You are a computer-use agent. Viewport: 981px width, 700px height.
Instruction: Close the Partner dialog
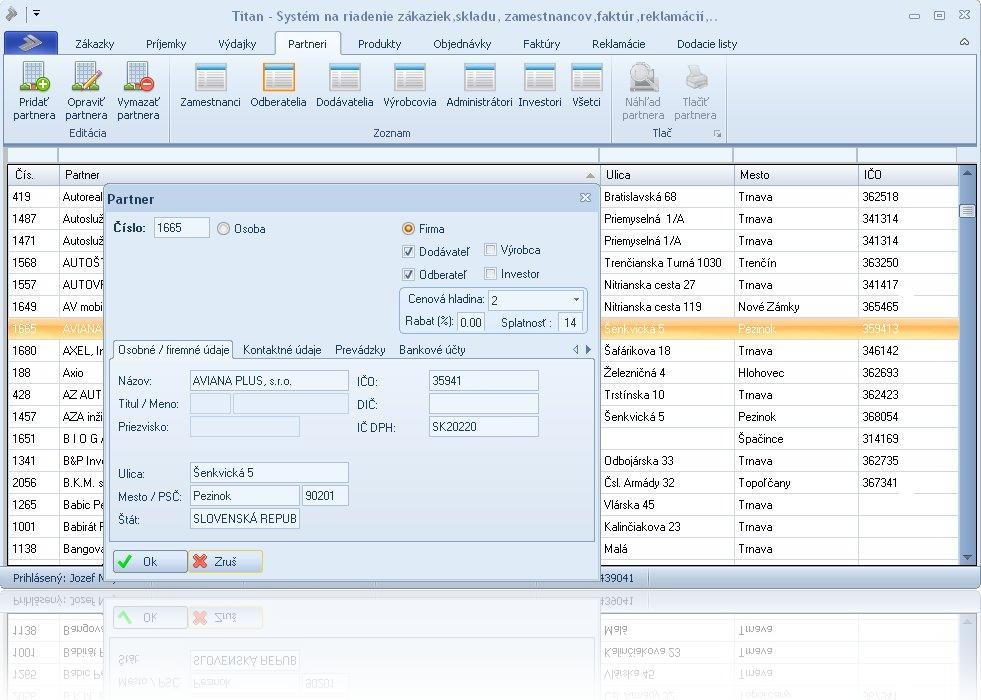[x=585, y=198]
